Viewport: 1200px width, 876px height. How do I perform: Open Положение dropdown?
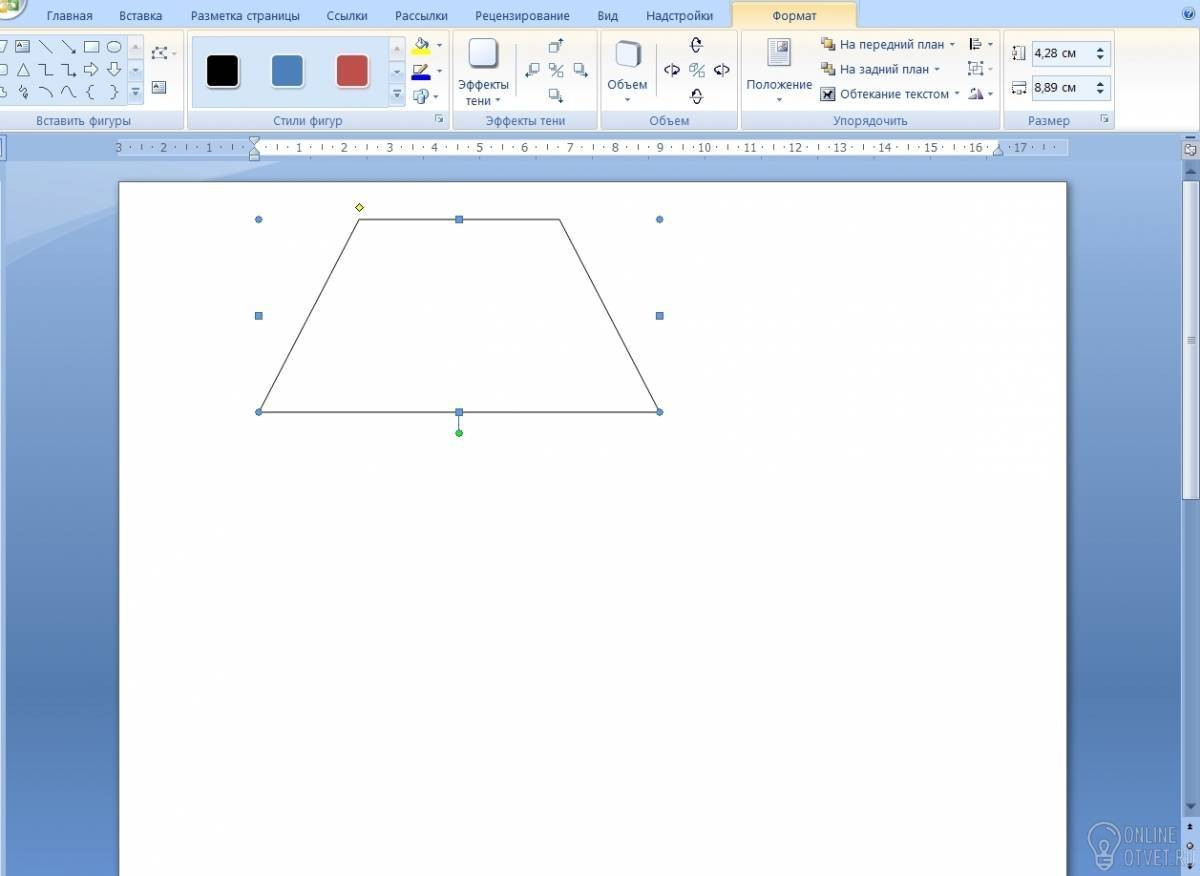(x=779, y=73)
